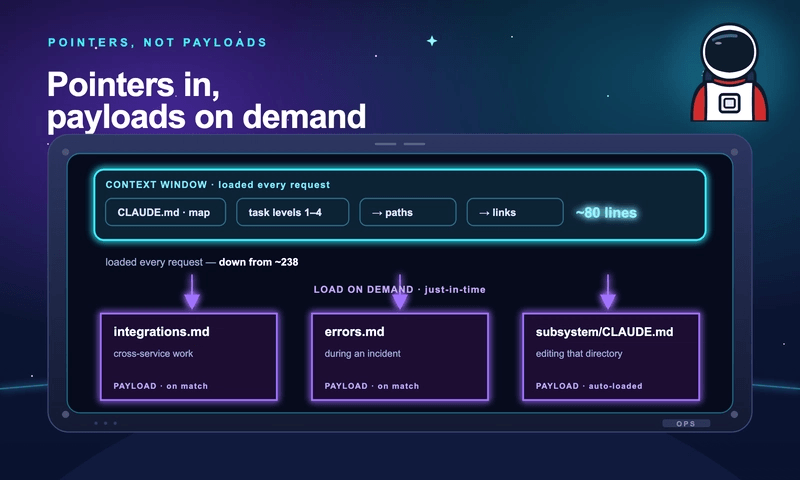
Task: Open the subsystem/CLAUDE.md card
Action: click(x=611, y=357)
